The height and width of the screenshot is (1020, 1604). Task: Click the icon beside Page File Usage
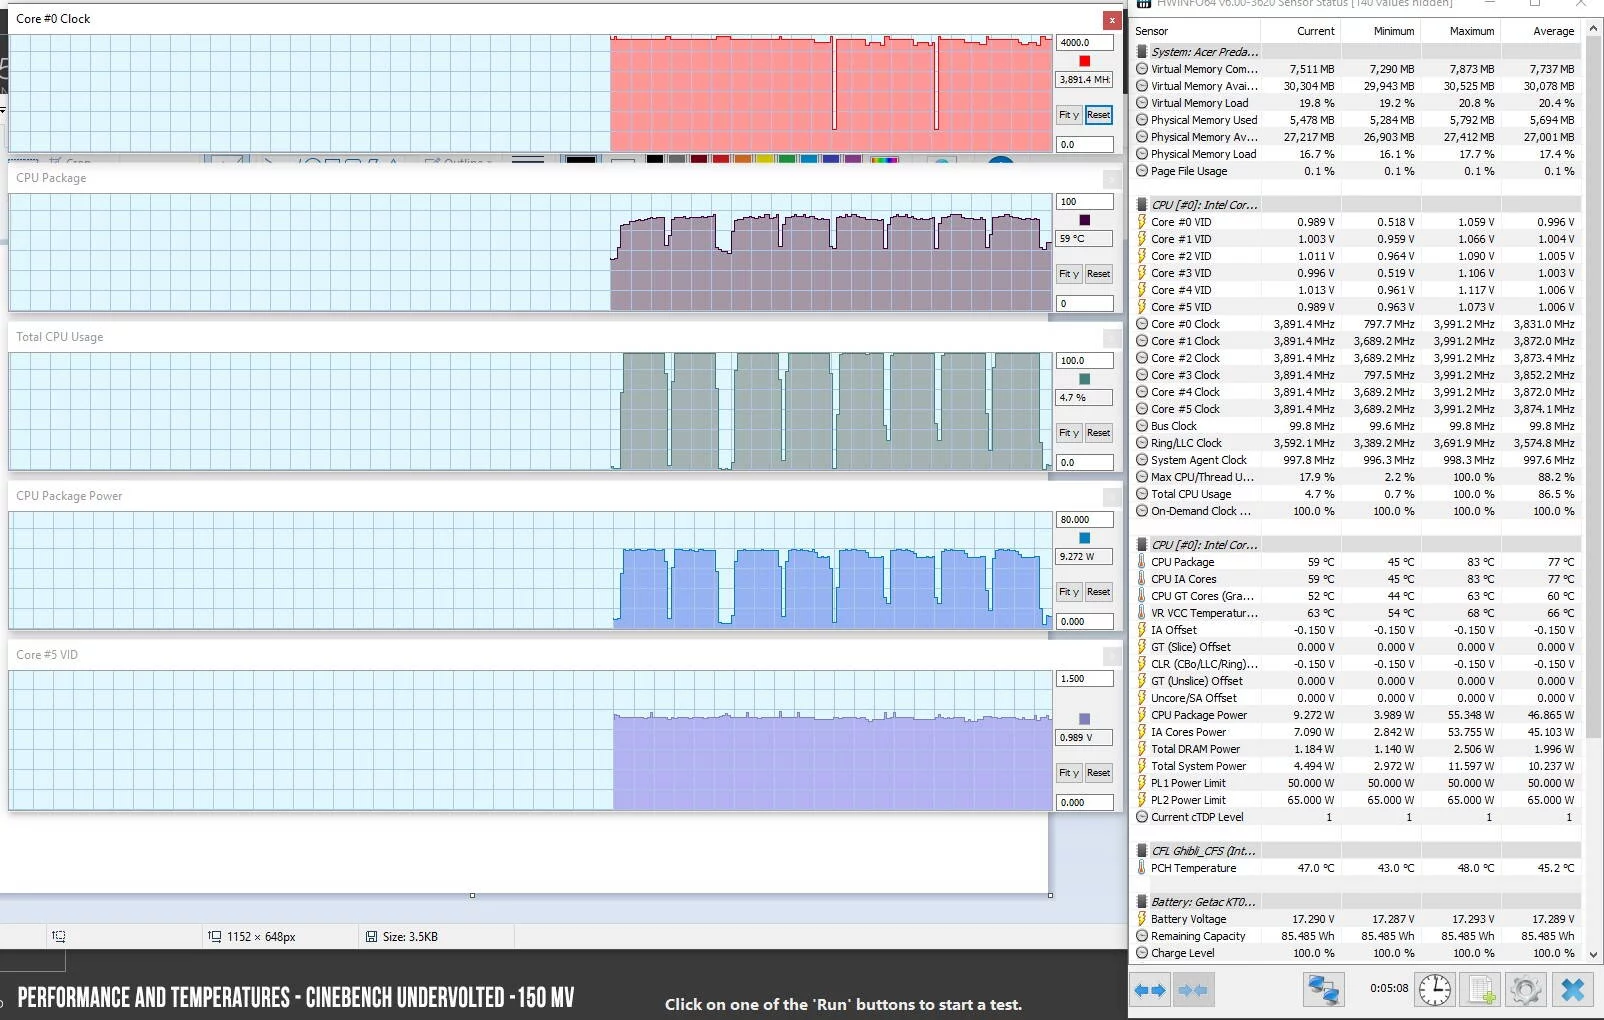1142,171
